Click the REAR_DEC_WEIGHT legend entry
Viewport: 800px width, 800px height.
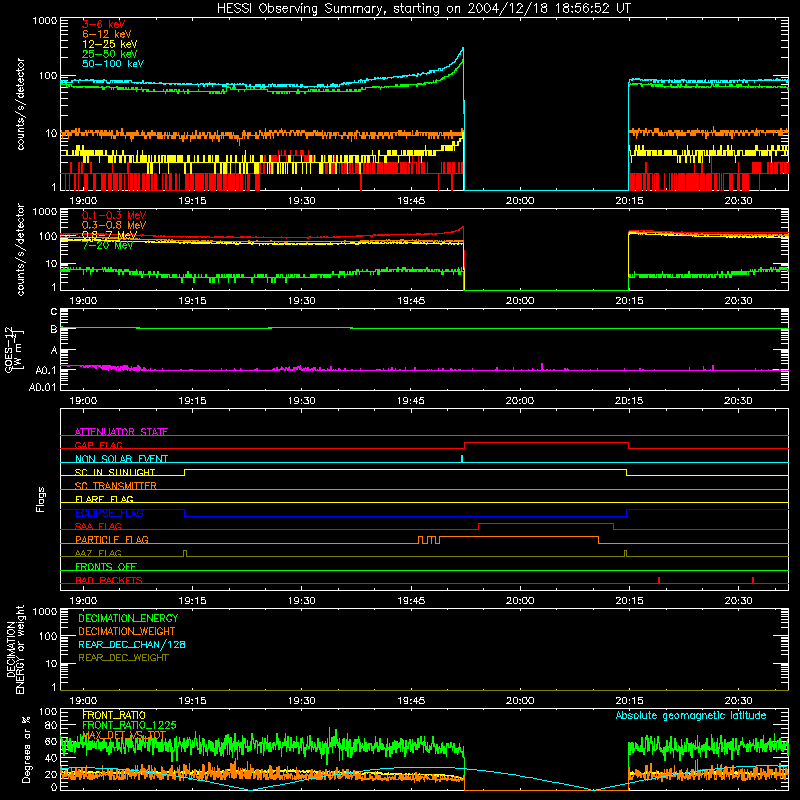click(x=123, y=658)
